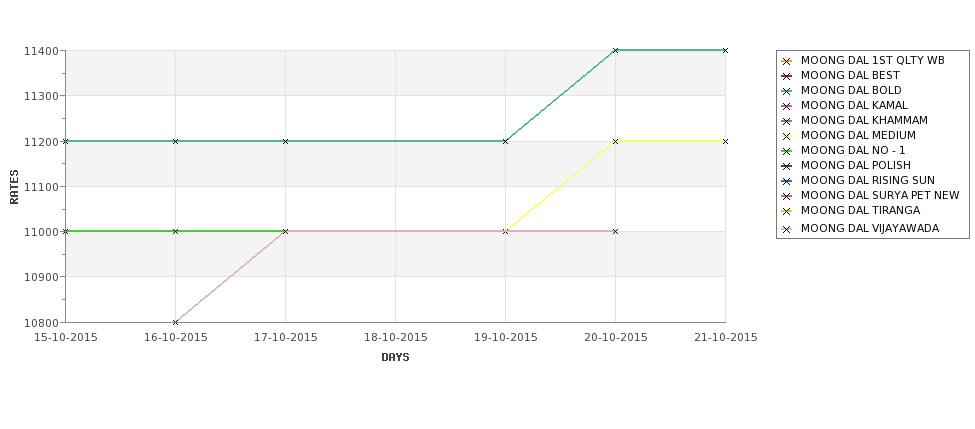Viewport: 975px width, 429px height.
Task: Click the MOONG DAL BEST legend marker
Action: [x=787, y=76]
